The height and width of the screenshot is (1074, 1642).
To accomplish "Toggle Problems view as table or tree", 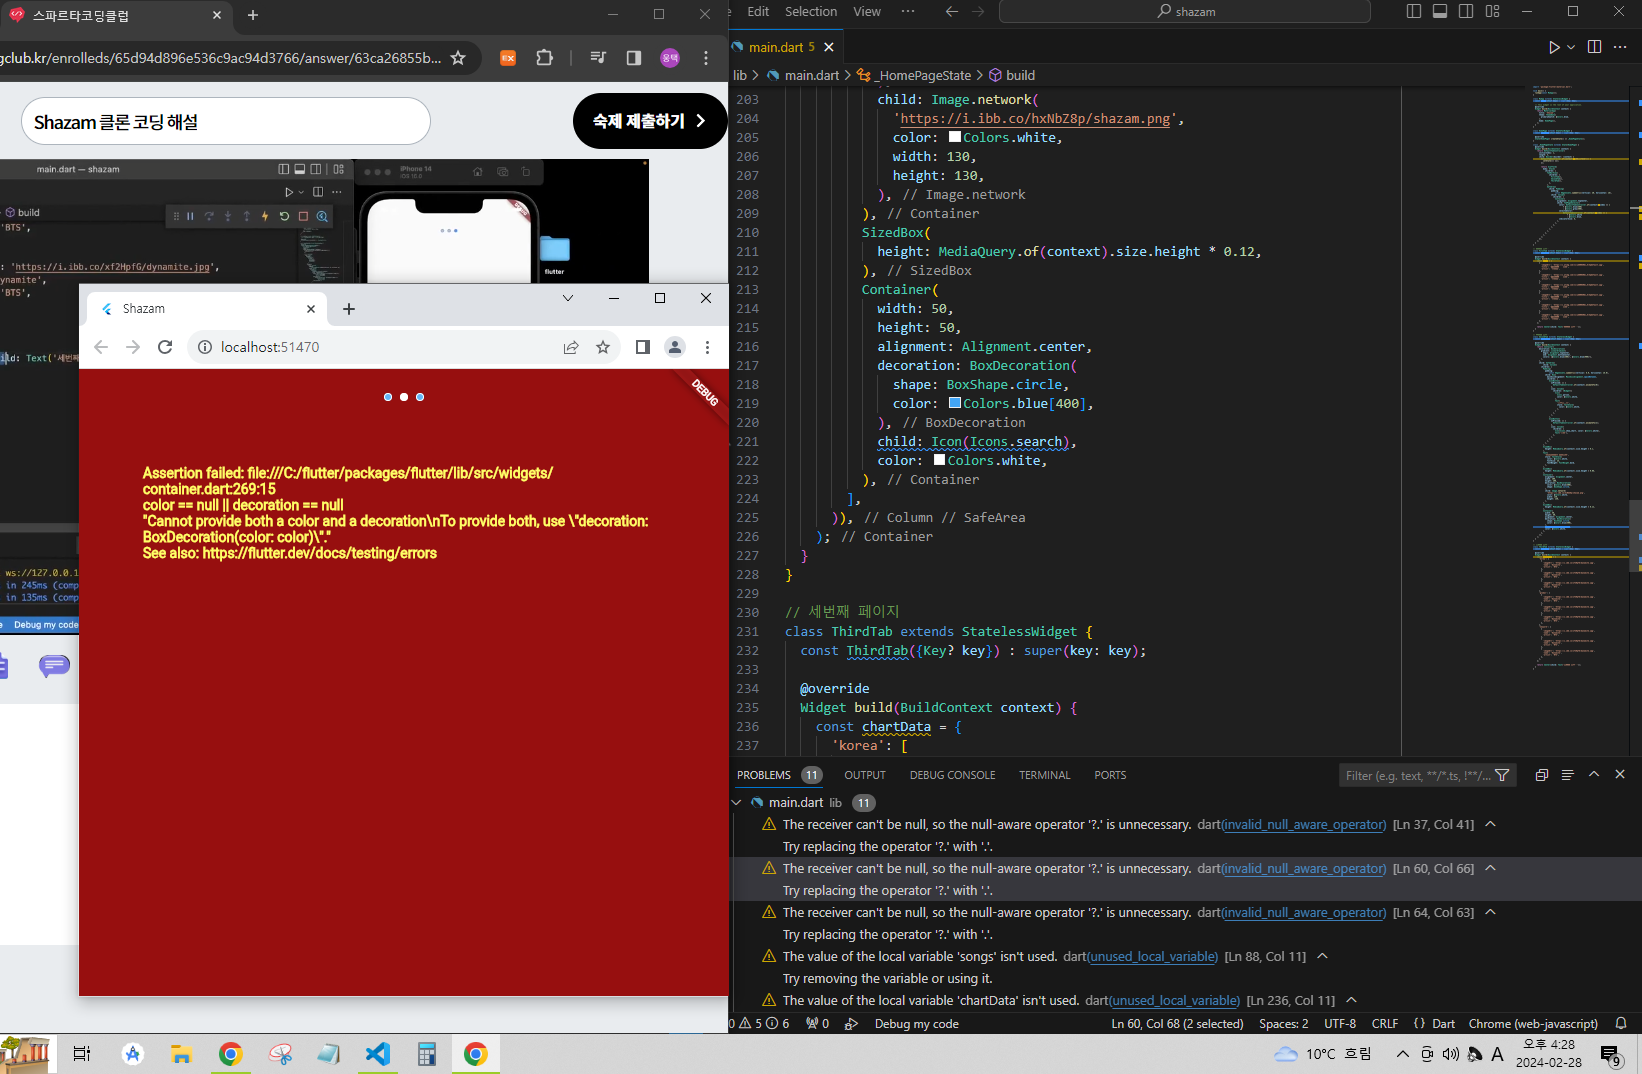I will (x=1567, y=775).
